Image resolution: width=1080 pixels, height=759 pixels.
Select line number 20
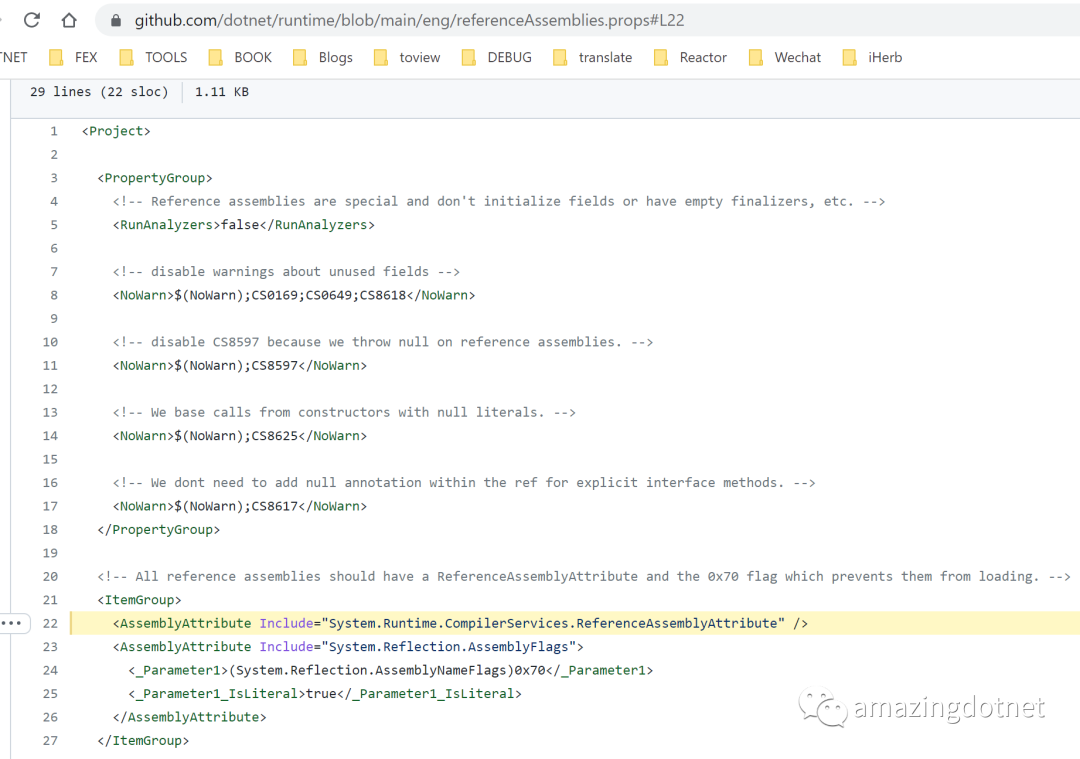click(x=50, y=576)
